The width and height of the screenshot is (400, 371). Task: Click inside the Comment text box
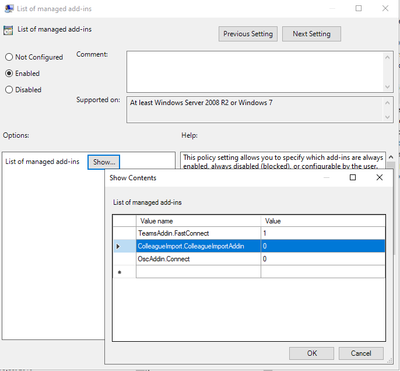coord(255,72)
